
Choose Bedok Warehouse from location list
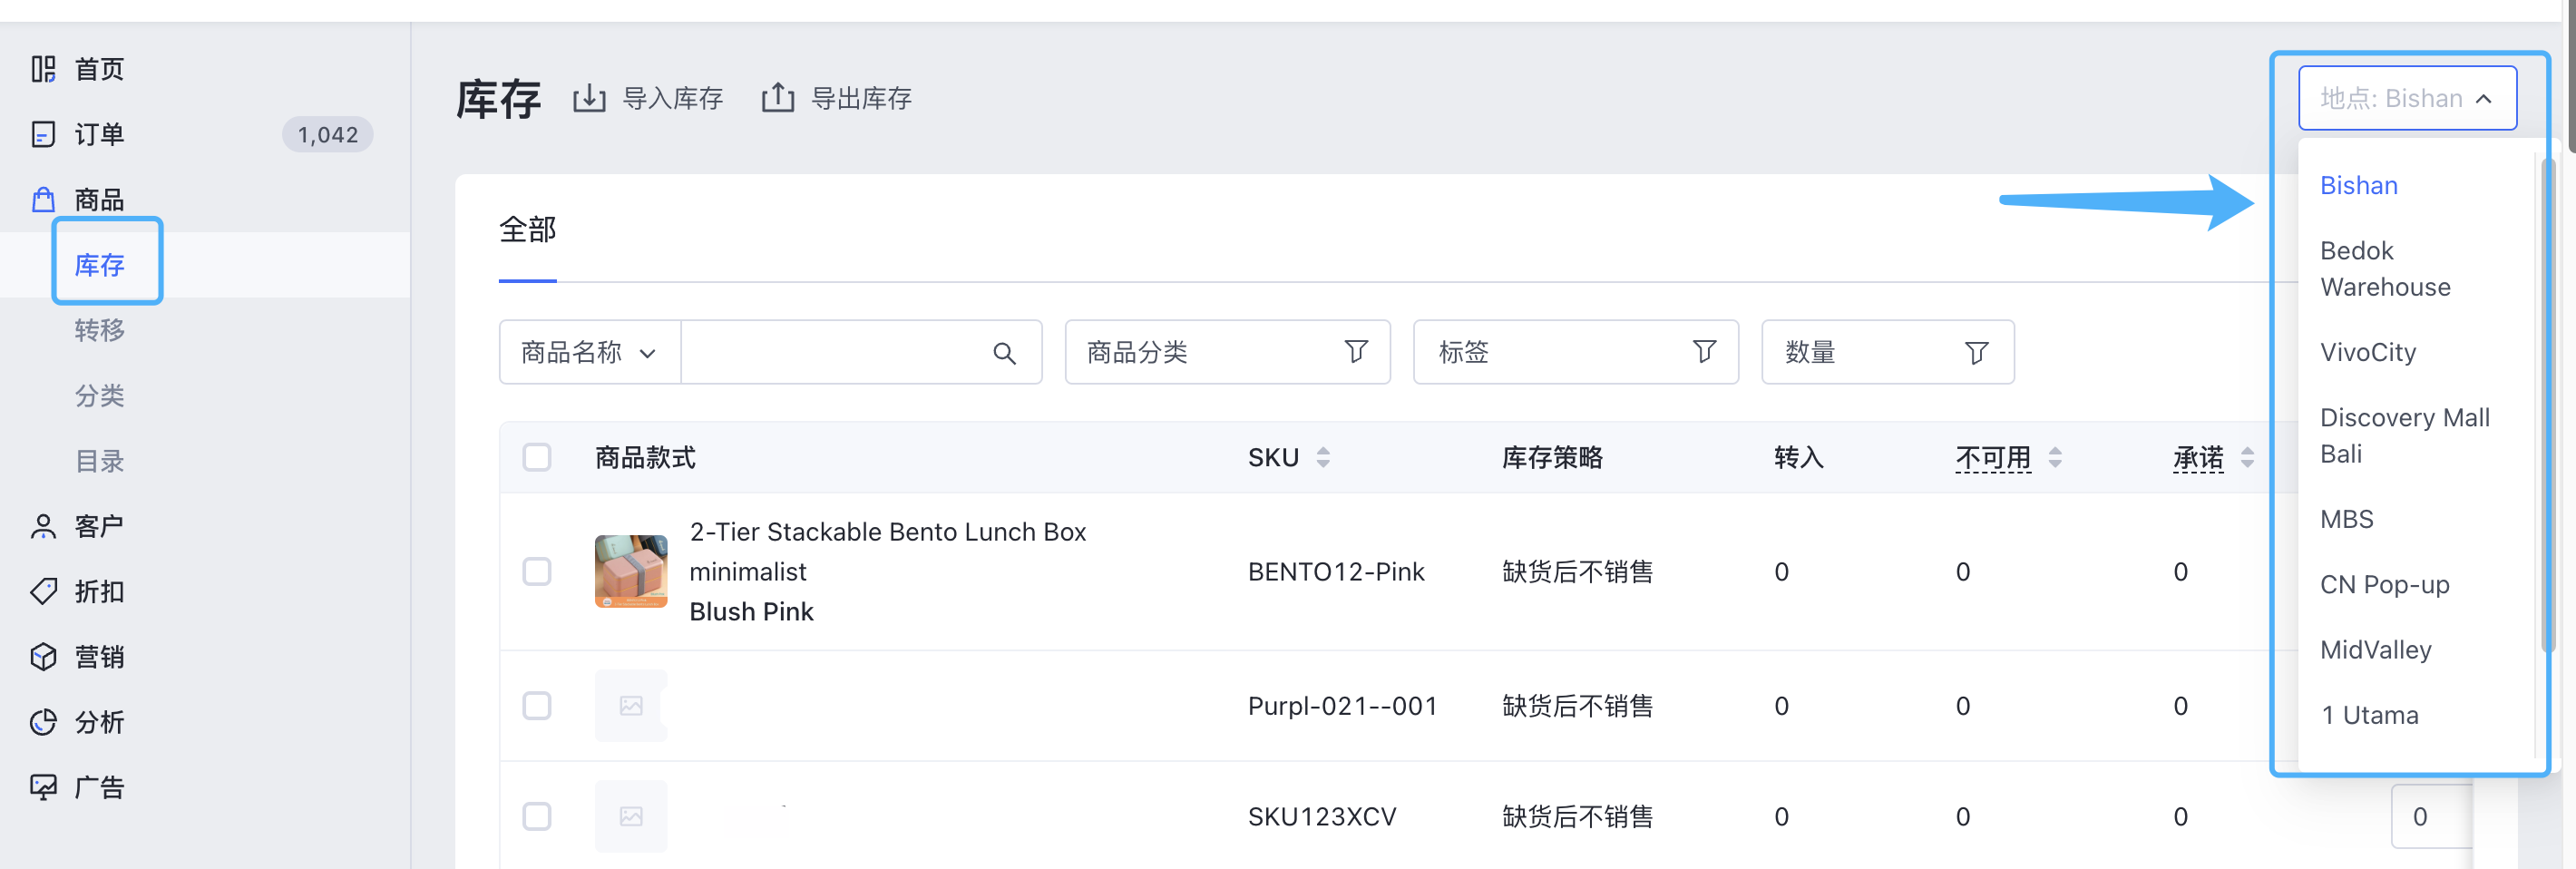click(2384, 269)
